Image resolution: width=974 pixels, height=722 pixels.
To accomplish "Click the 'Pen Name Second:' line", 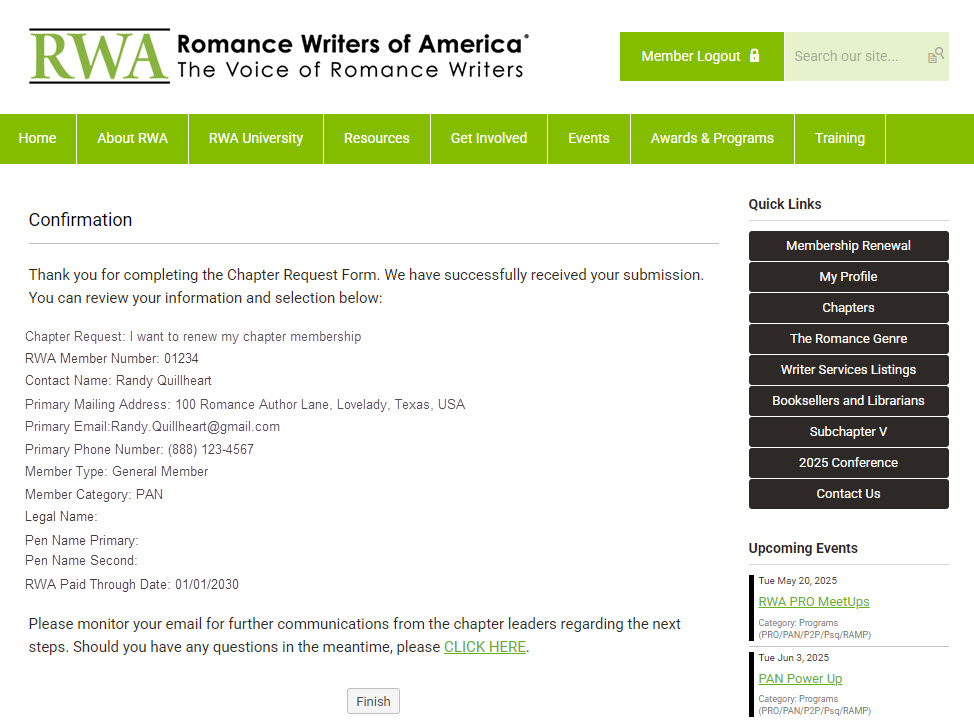I will point(81,560).
